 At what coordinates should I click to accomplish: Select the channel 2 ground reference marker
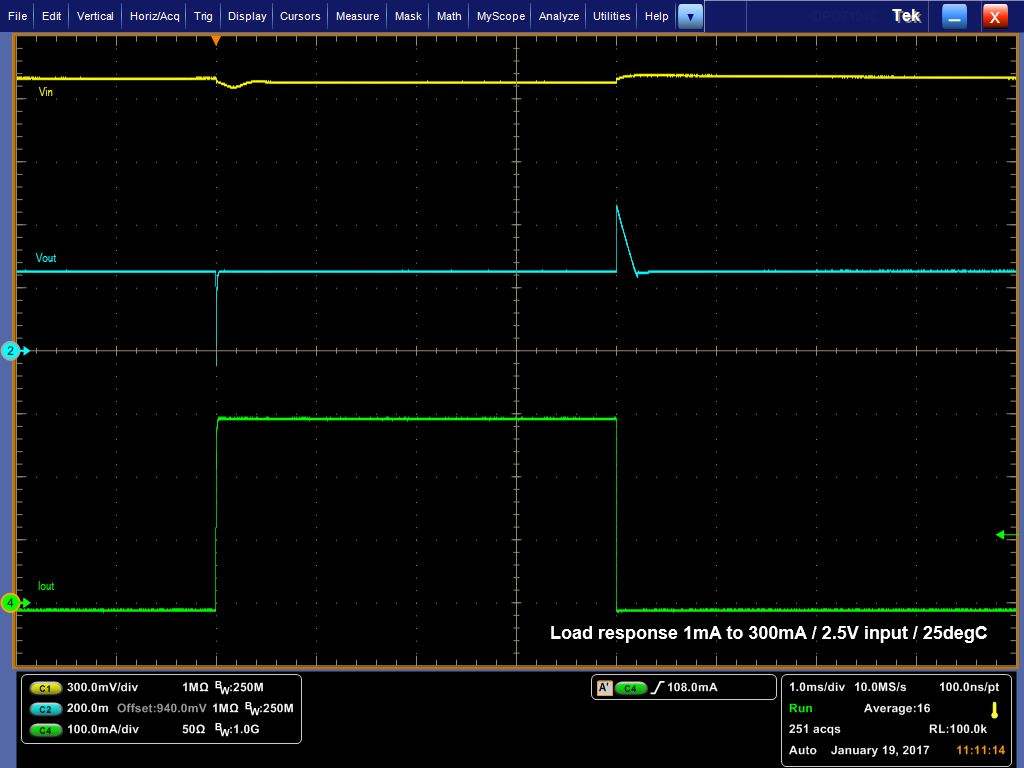coord(12,351)
